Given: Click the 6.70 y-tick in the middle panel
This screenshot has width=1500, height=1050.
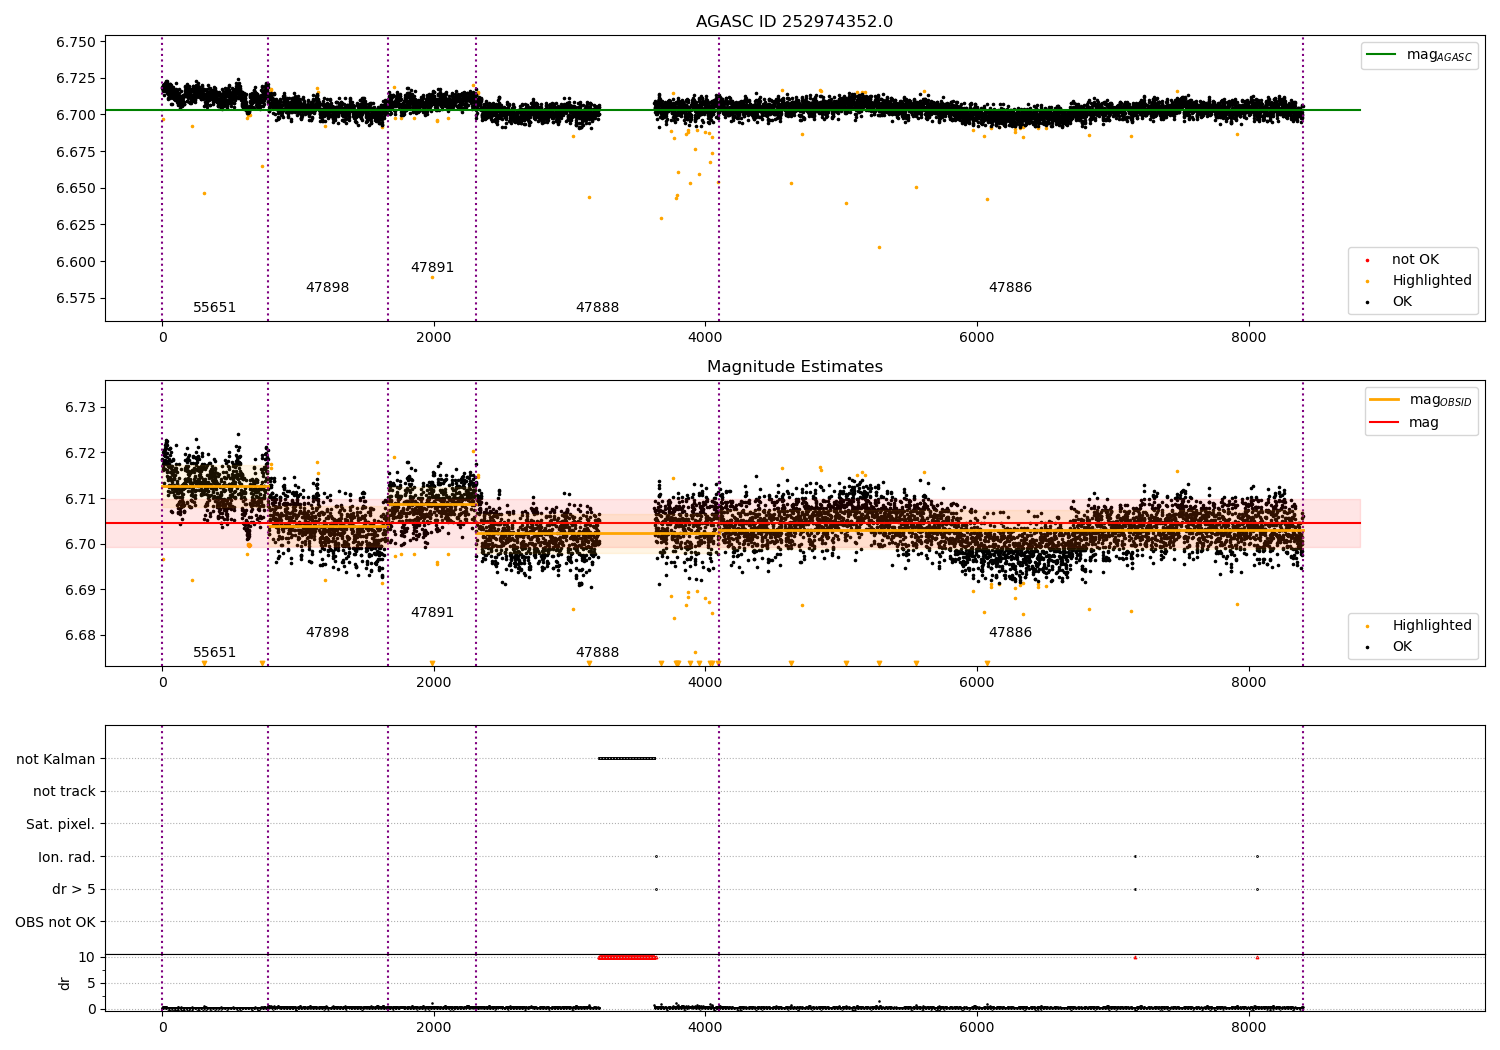Looking at the screenshot, I should coord(80,544).
